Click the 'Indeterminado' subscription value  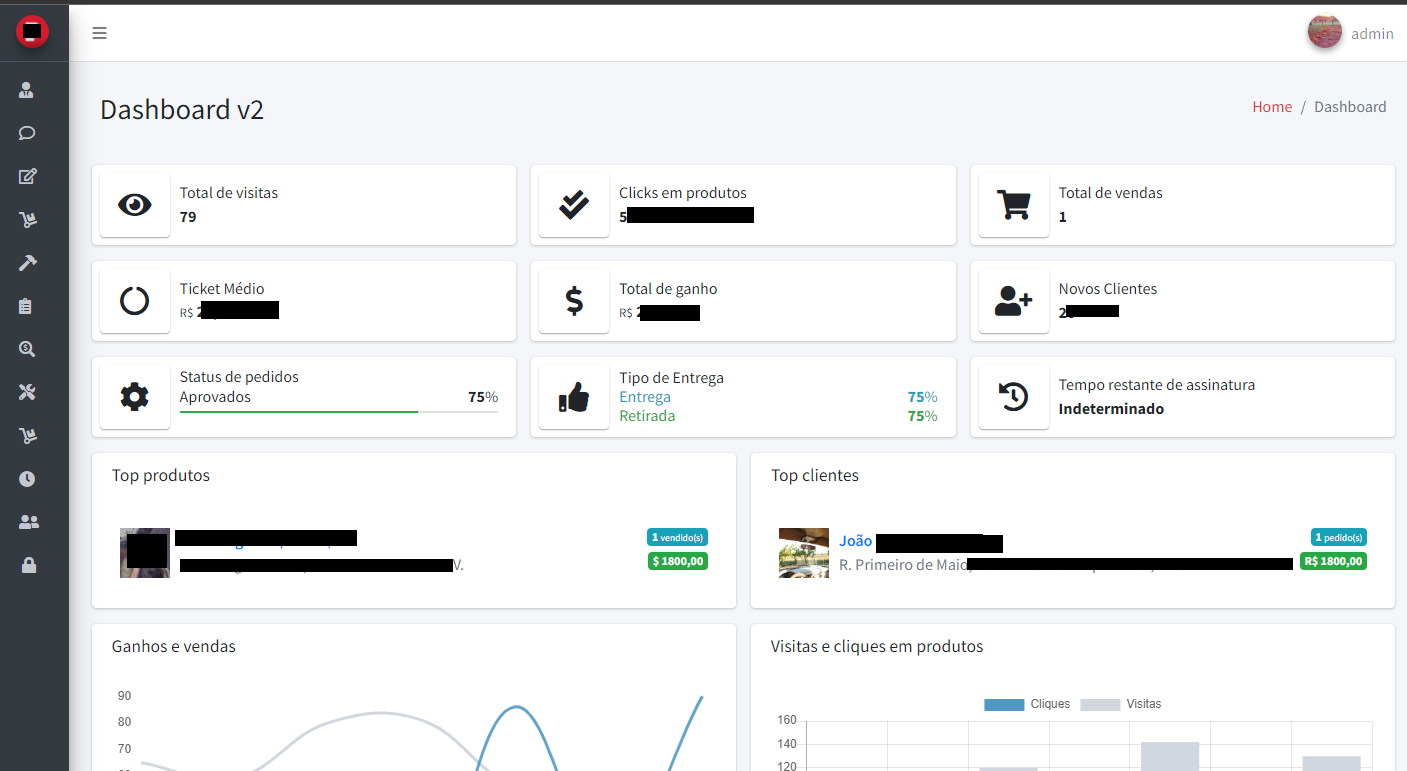pyautogui.click(x=1111, y=409)
